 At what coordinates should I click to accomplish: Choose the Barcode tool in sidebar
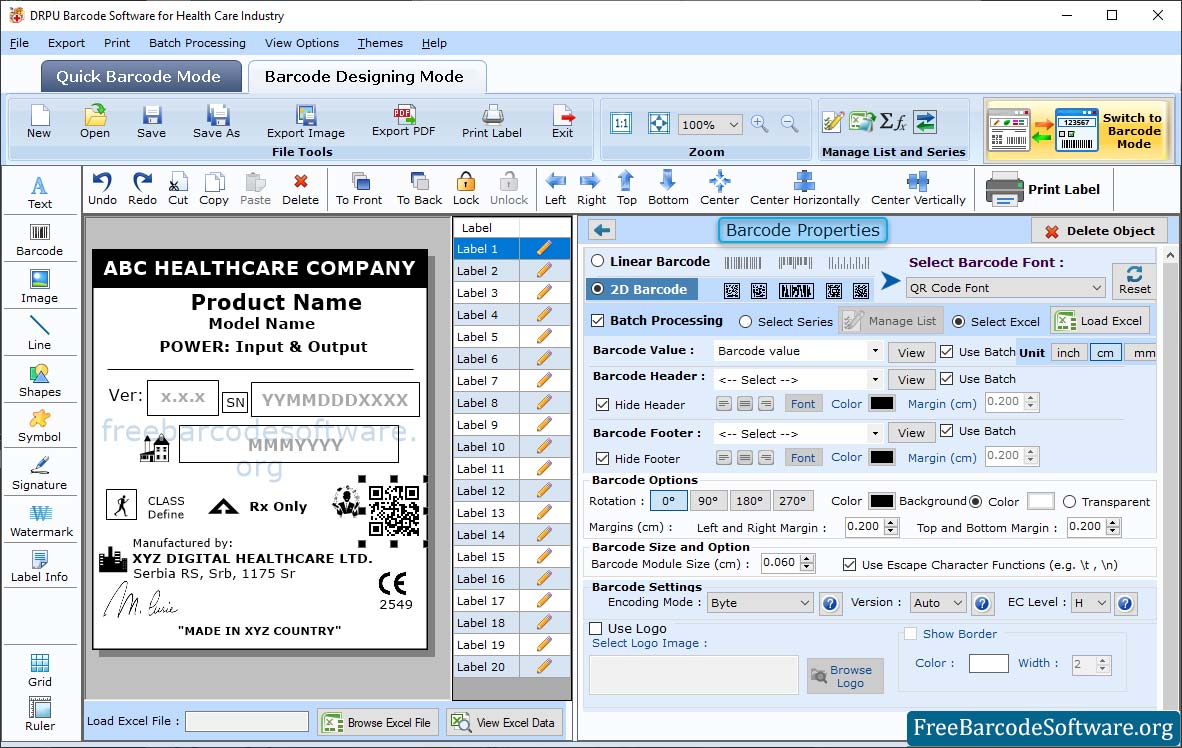(39, 240)
